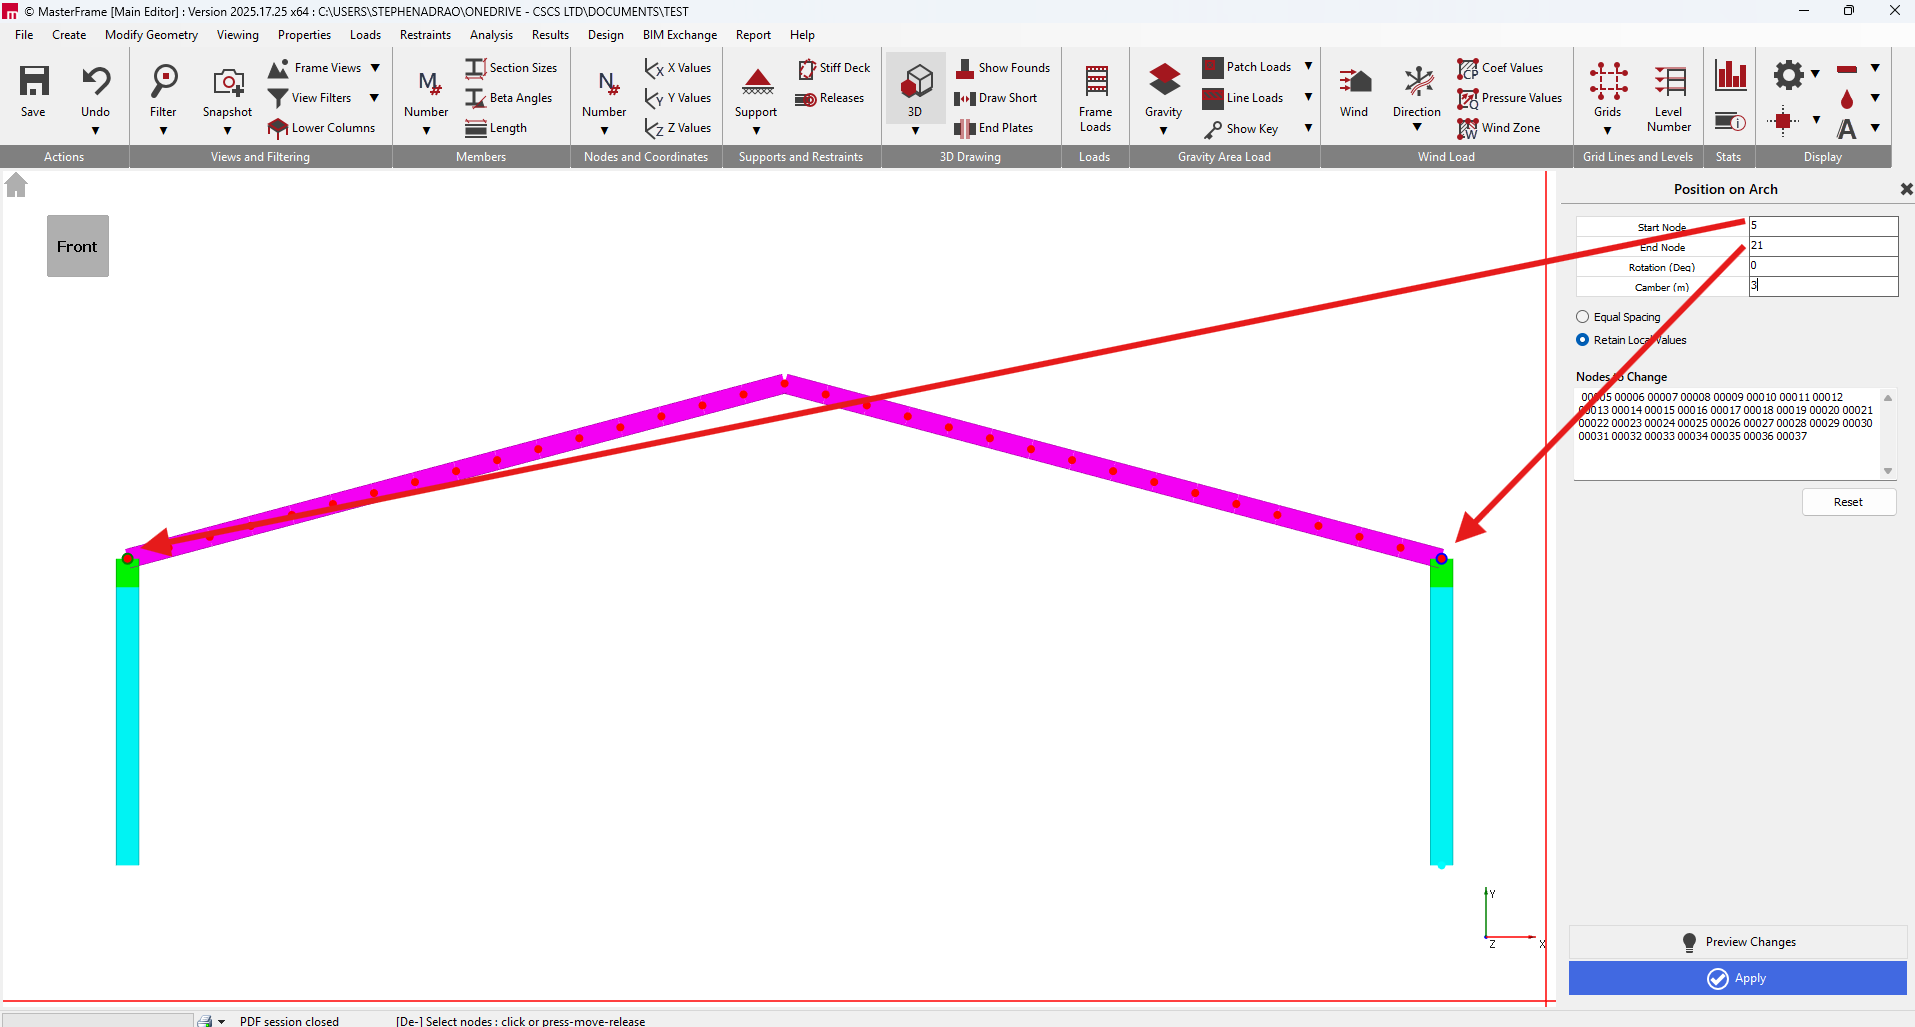Click the blue Apply button
1915x1027 pixels.
tap(1738, 978)
